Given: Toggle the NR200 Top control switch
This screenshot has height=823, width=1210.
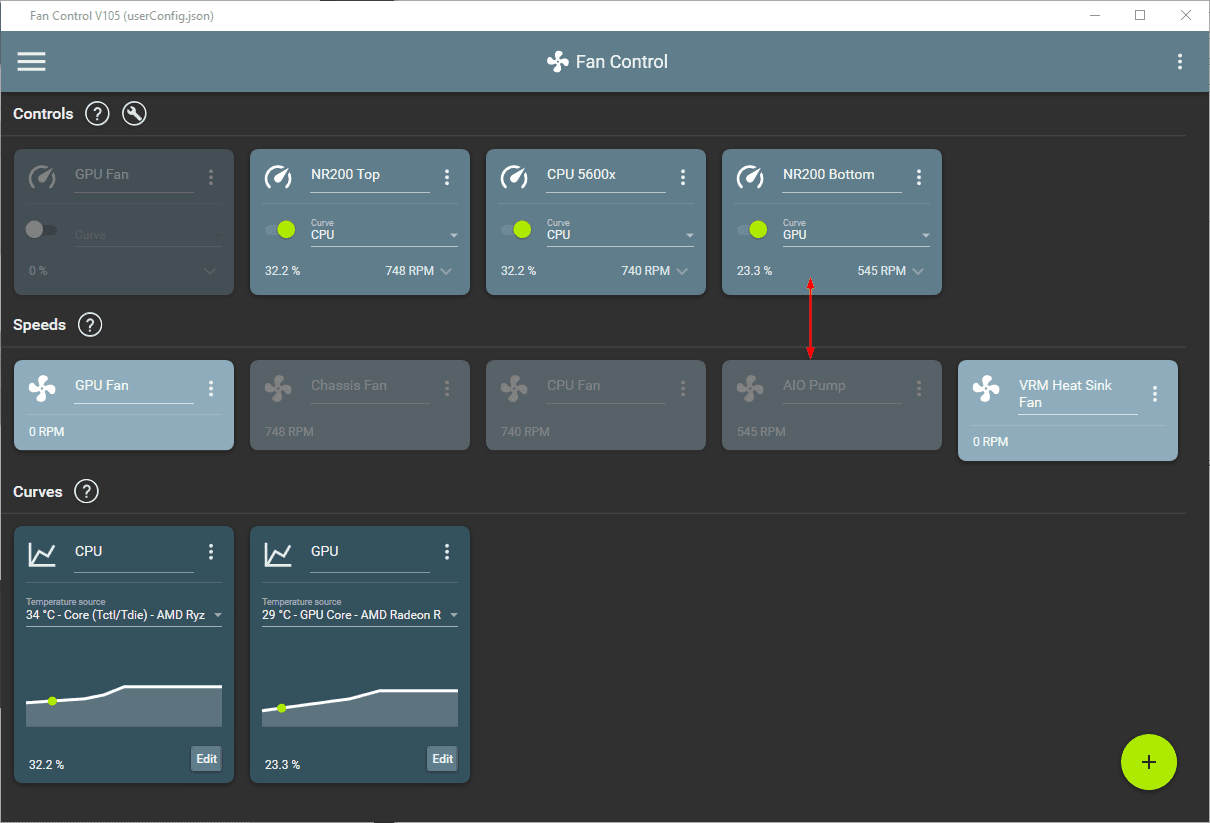Looking at the screenshot, I should [x=280, y=230].
